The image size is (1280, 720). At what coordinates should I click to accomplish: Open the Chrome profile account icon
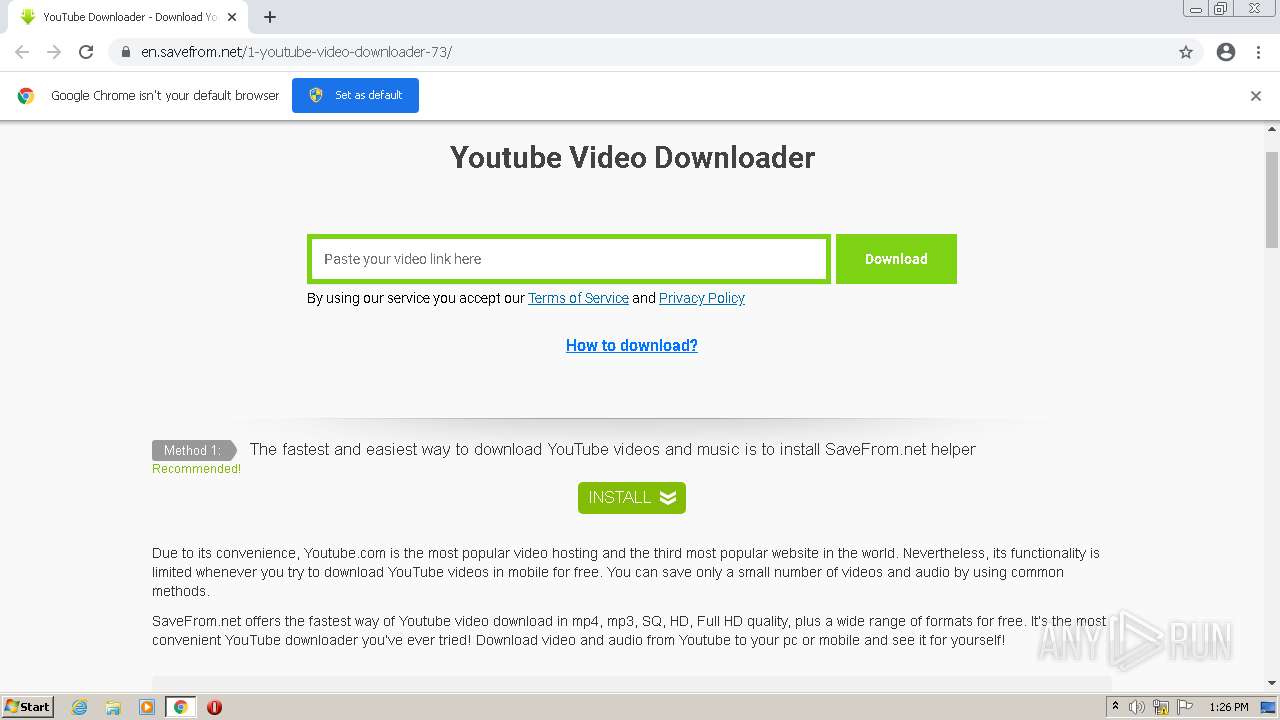(x=1226, y=52)
